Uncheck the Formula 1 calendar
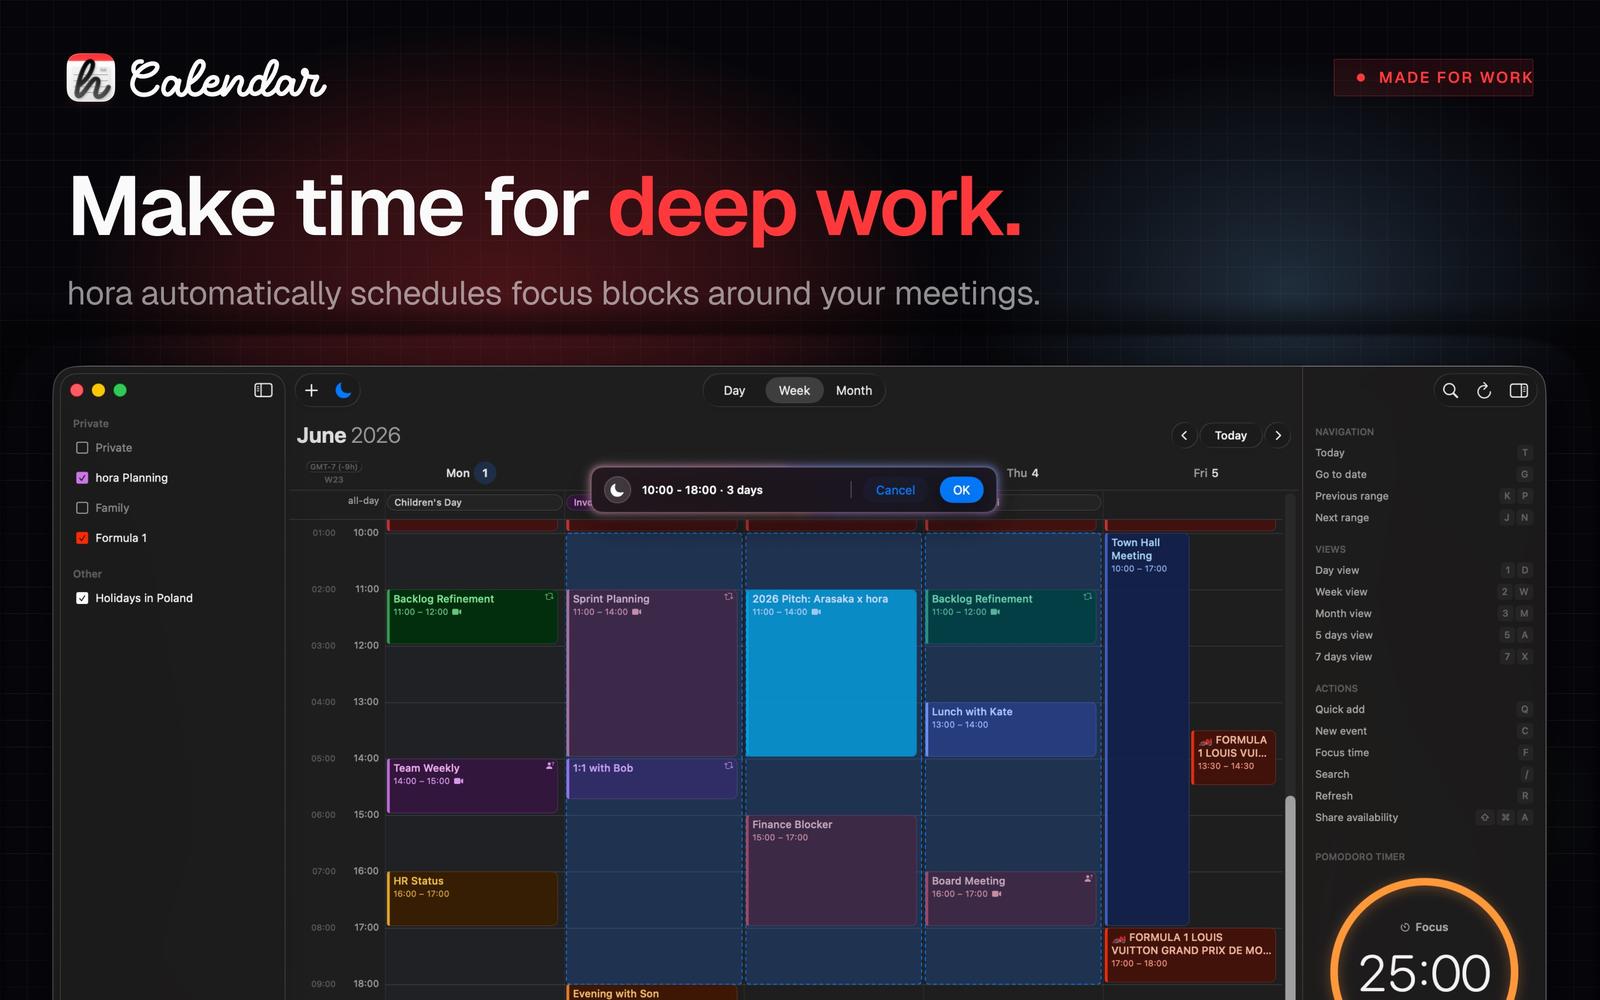The image size is (1600, 1000). point(82,538)
